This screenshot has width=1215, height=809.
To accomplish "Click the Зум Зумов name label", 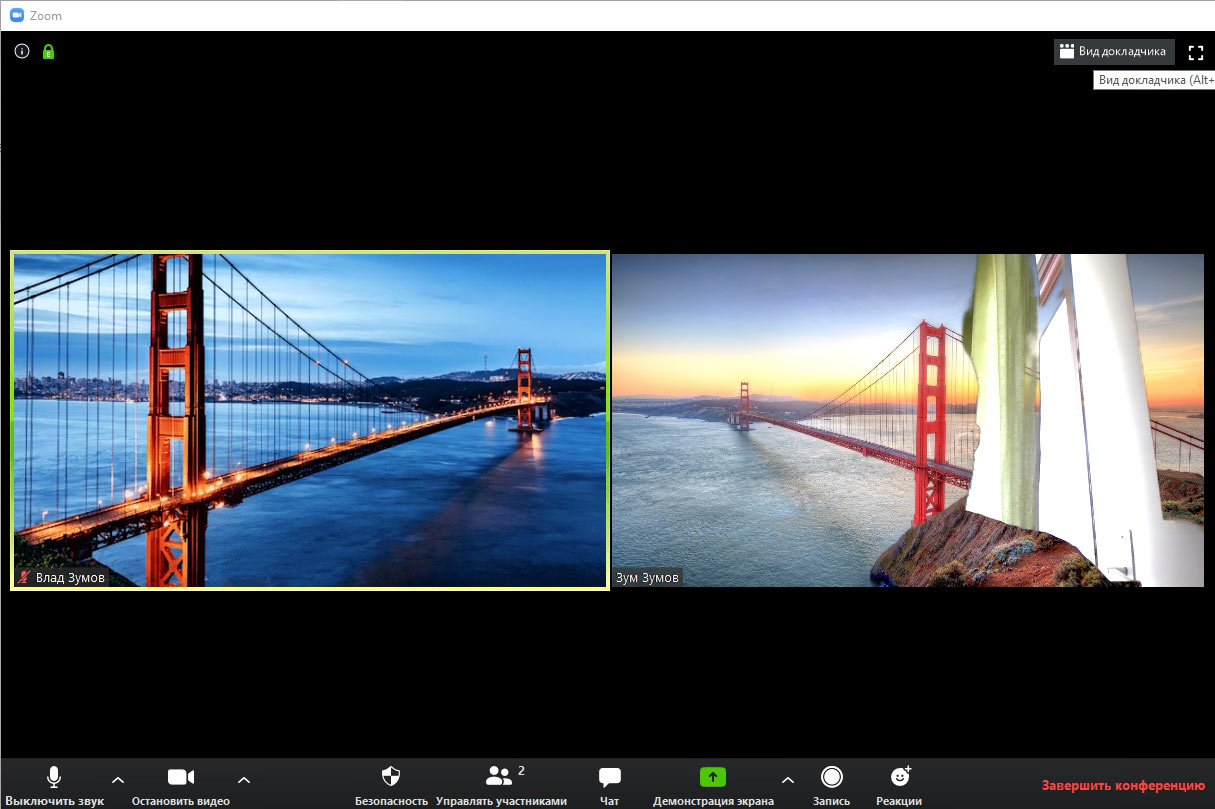I will (x=647, y=578).
